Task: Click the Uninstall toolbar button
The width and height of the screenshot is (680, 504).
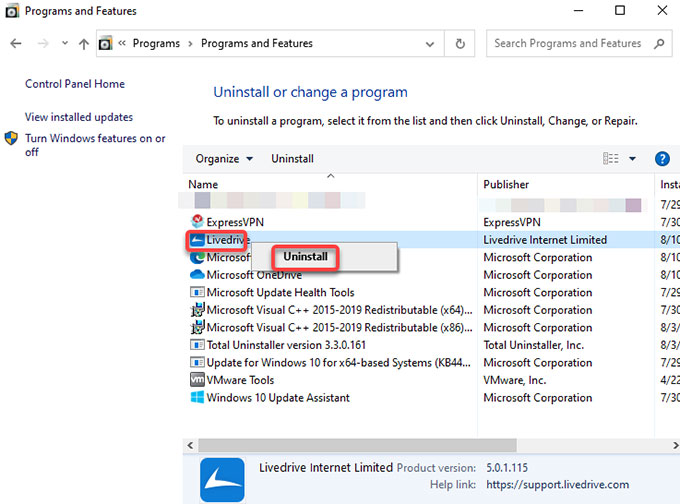Action: tap(292, 159)
